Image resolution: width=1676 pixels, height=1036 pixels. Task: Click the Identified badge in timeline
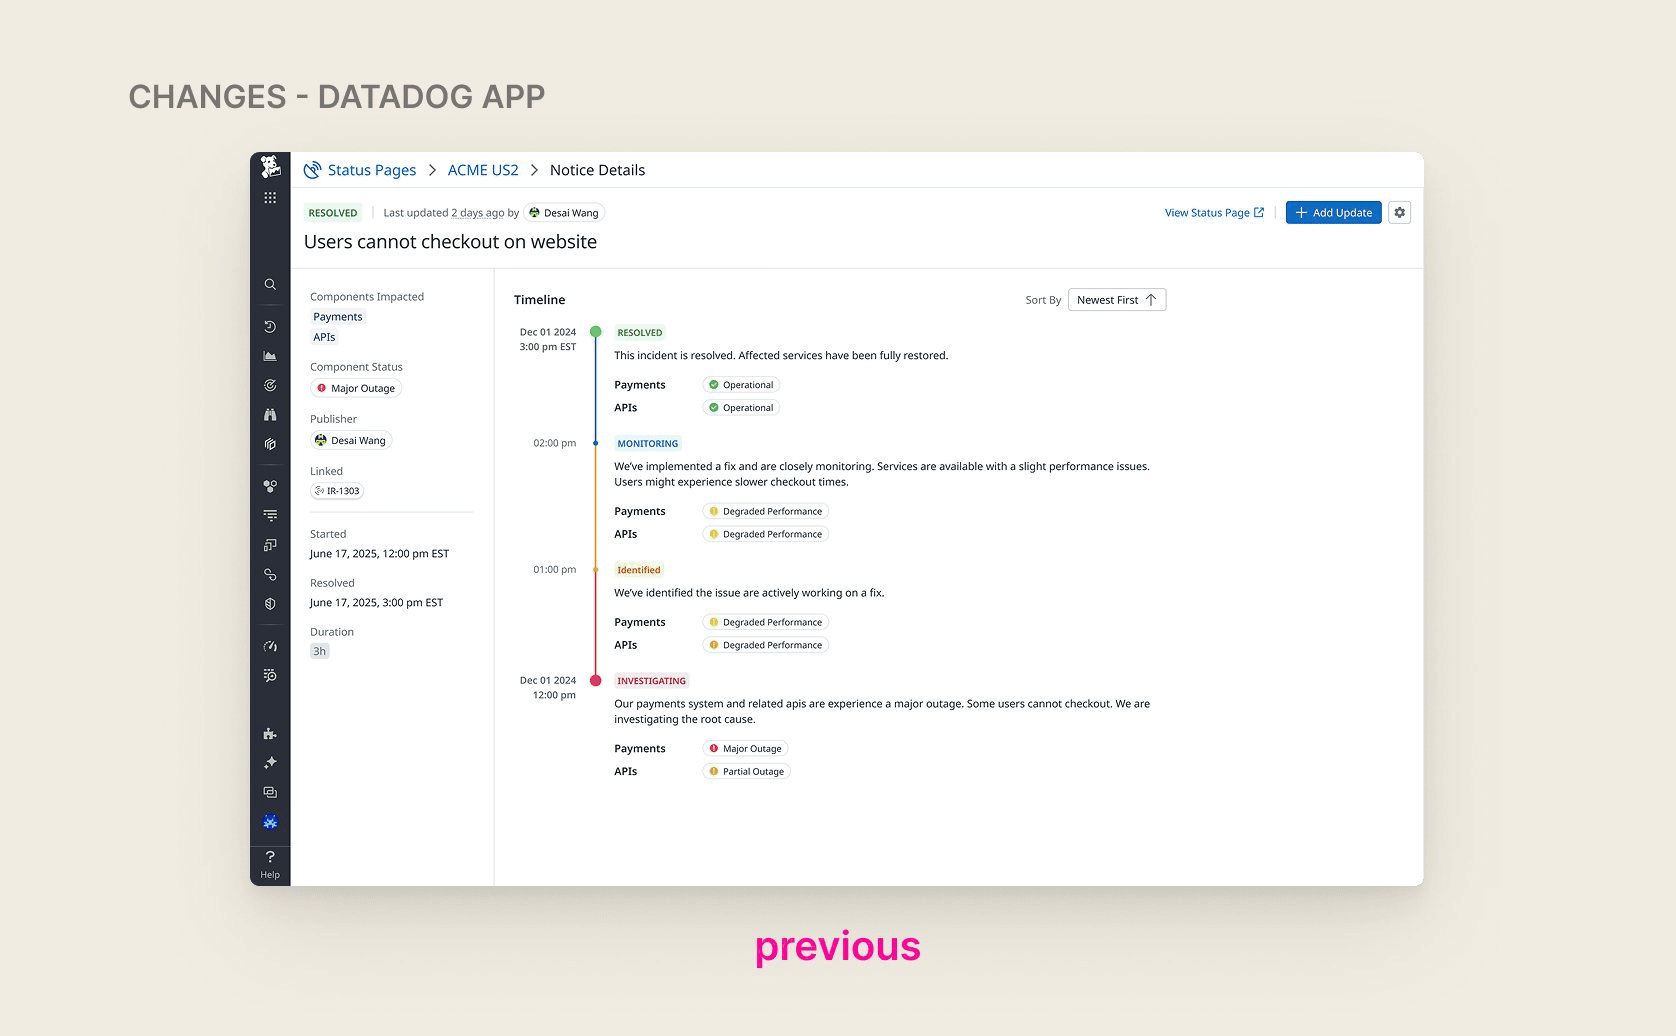pos(639,570)
